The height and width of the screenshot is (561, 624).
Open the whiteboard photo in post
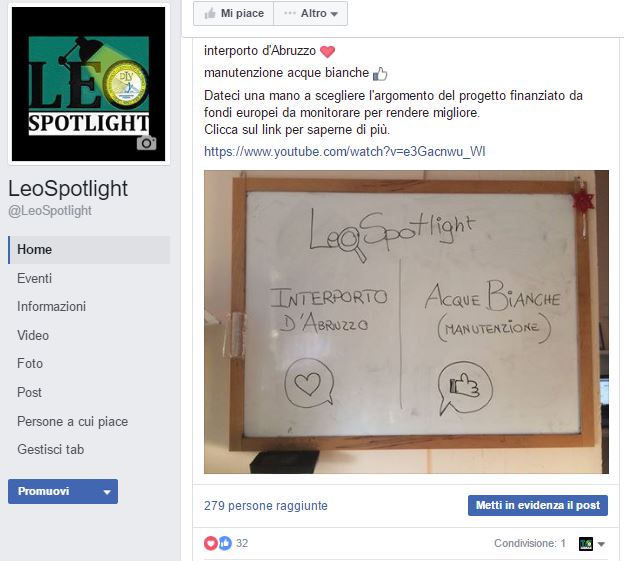(406, 322)
